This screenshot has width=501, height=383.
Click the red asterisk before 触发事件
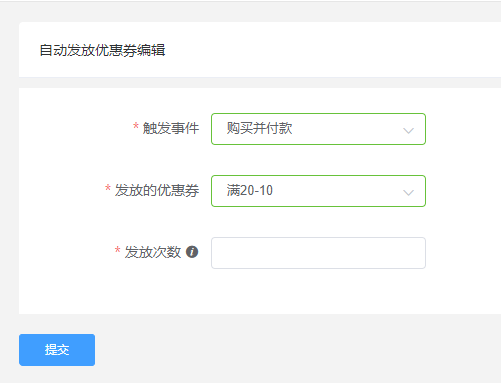136,126
